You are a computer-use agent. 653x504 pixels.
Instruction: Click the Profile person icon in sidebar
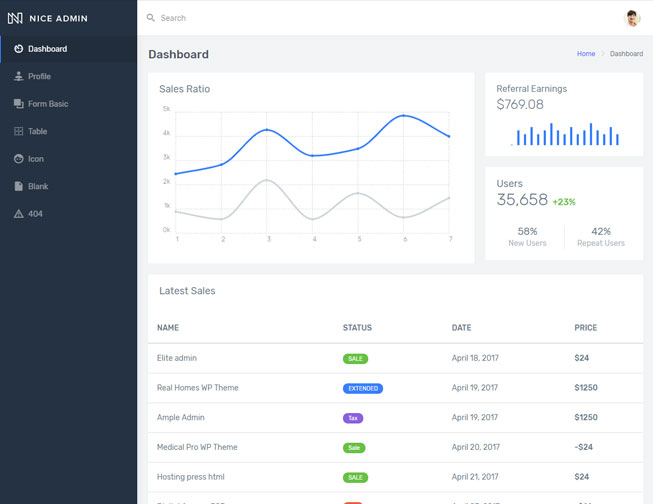[x=19, y=76]
